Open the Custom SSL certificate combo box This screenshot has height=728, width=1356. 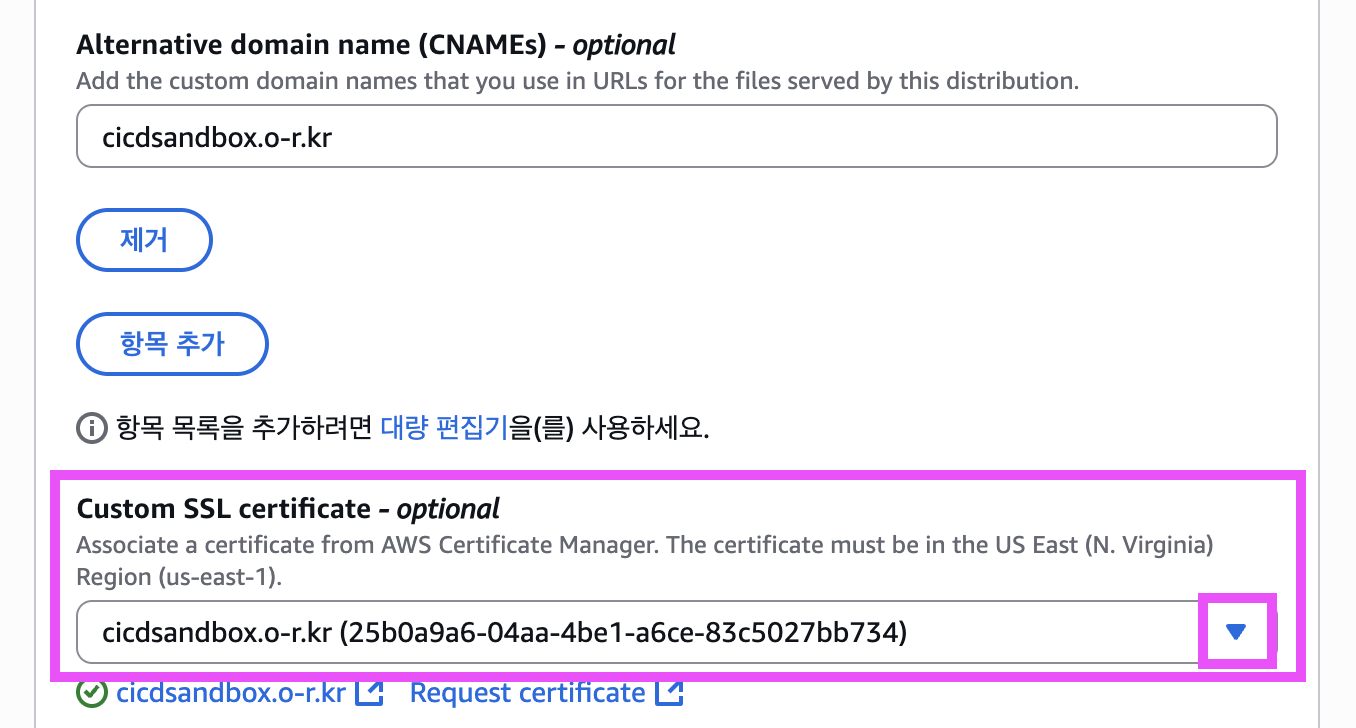[x=640, y=632]
